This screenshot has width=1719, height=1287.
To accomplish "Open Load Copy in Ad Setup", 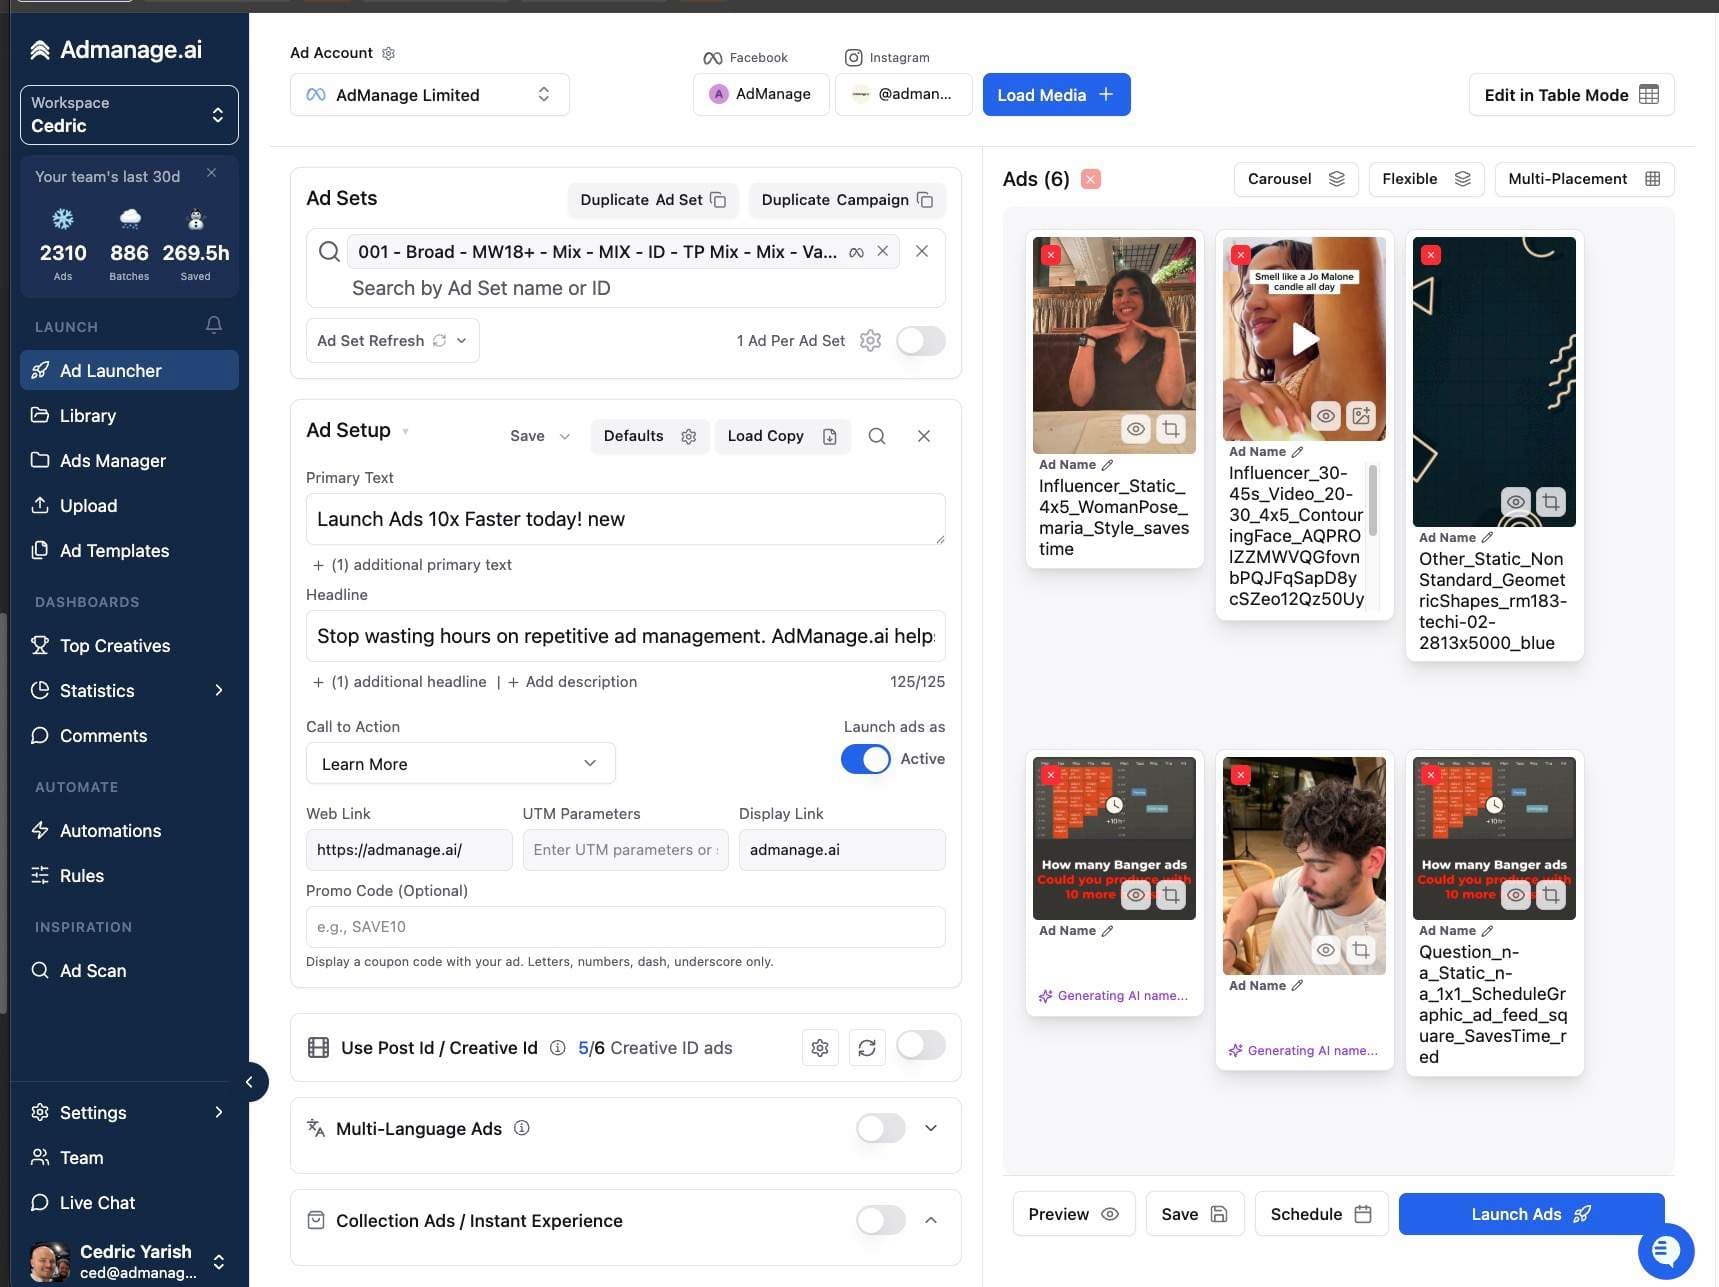I will point(781,435).
